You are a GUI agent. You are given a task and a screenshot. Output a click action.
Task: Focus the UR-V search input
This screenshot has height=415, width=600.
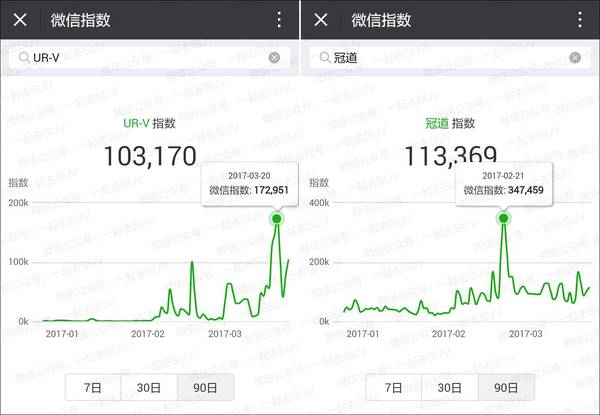tap(150, 58)
